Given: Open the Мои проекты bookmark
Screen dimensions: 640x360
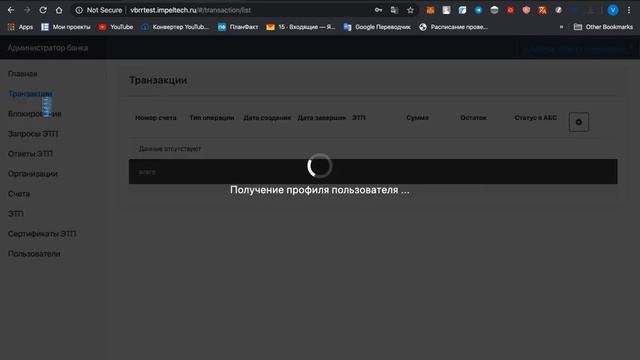Looking at the screenshot, I should (66, 27).
